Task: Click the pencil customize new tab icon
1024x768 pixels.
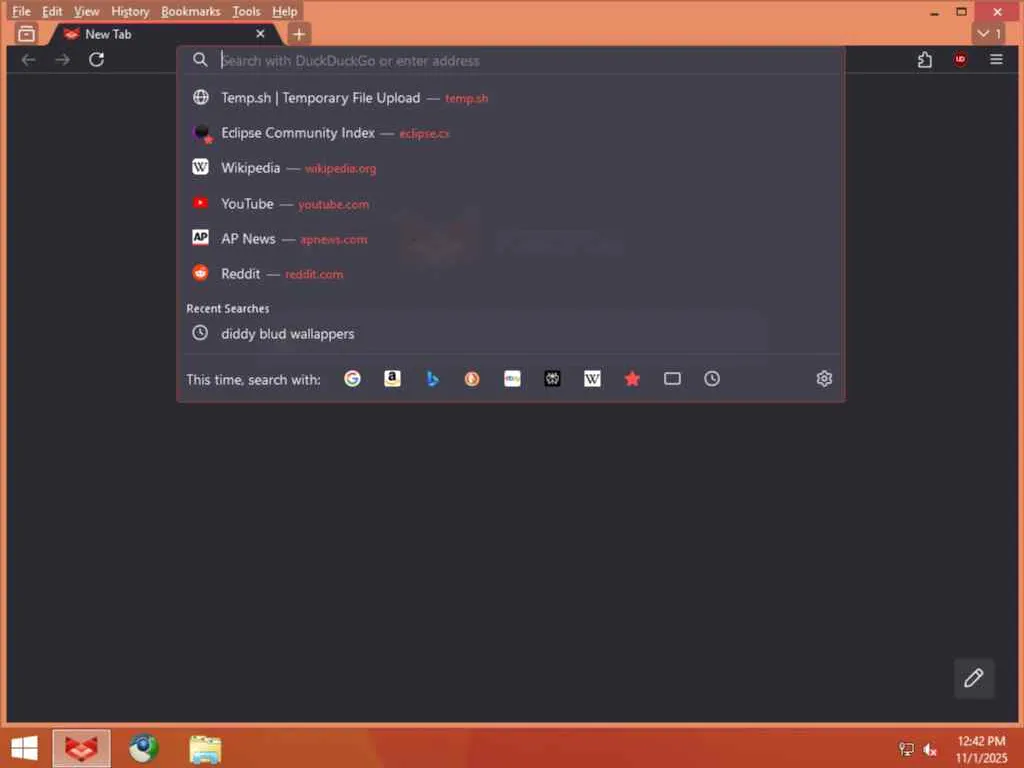Action: [974, 678]
